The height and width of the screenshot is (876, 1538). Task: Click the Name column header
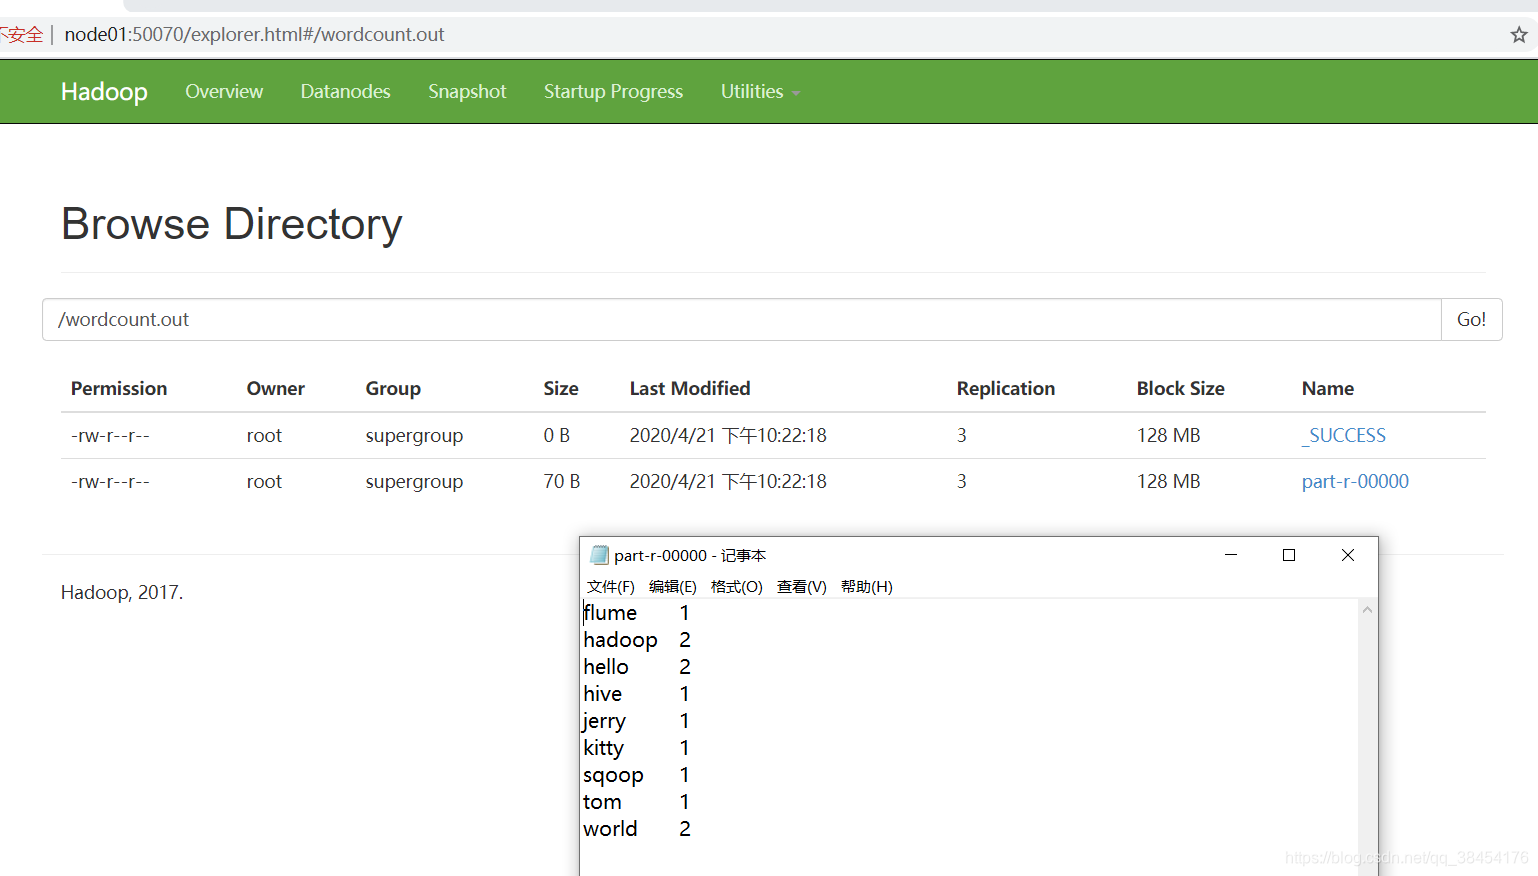[x=1327, y=388]
